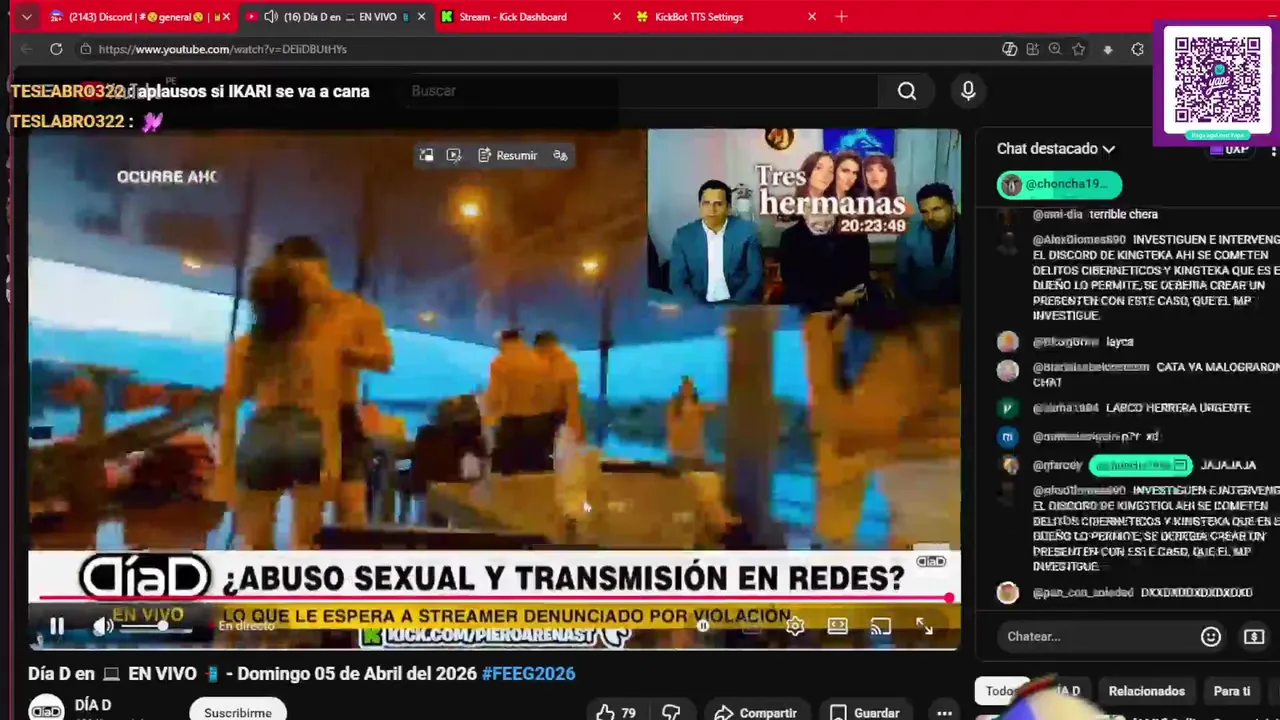Expand the 'Chat destacado' dropdown
Screen dimensions: 1280x720
point(1056,148)
